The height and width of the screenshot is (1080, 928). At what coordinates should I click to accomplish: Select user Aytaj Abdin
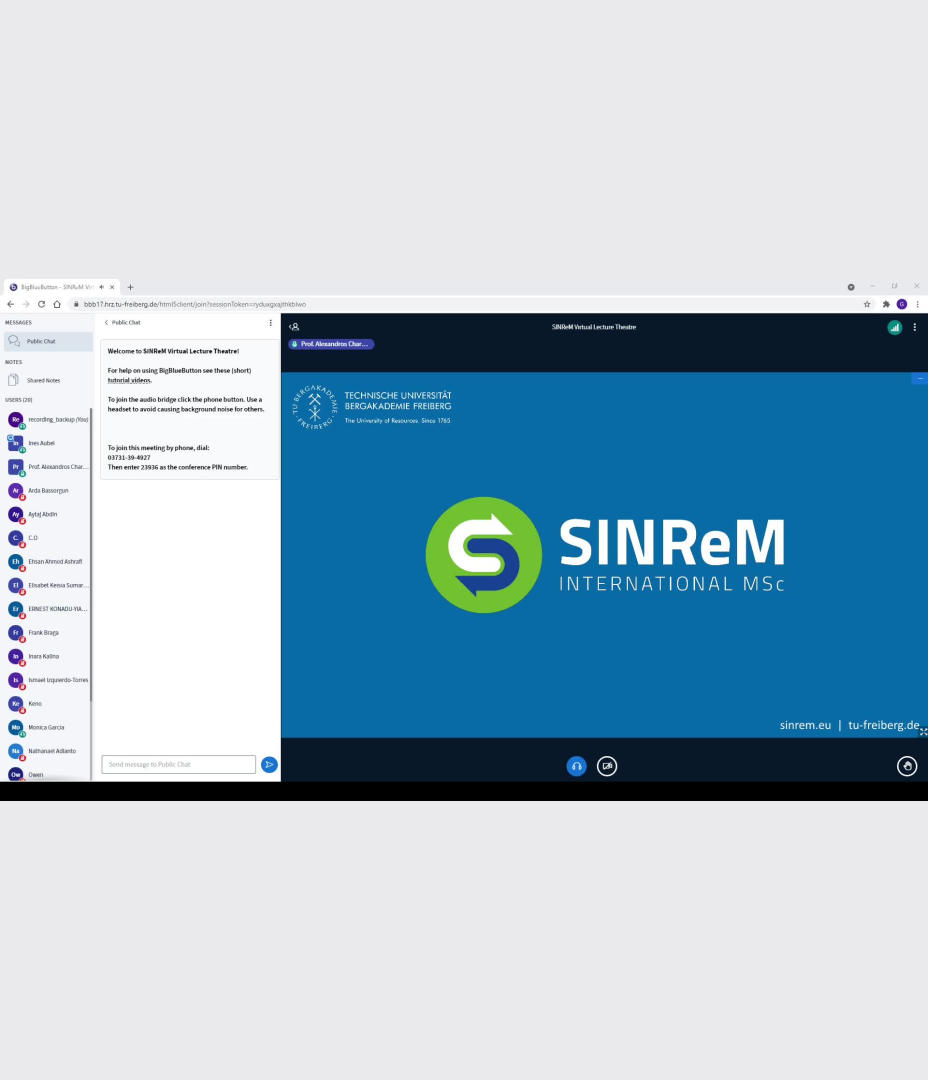[x=48, y=514]
